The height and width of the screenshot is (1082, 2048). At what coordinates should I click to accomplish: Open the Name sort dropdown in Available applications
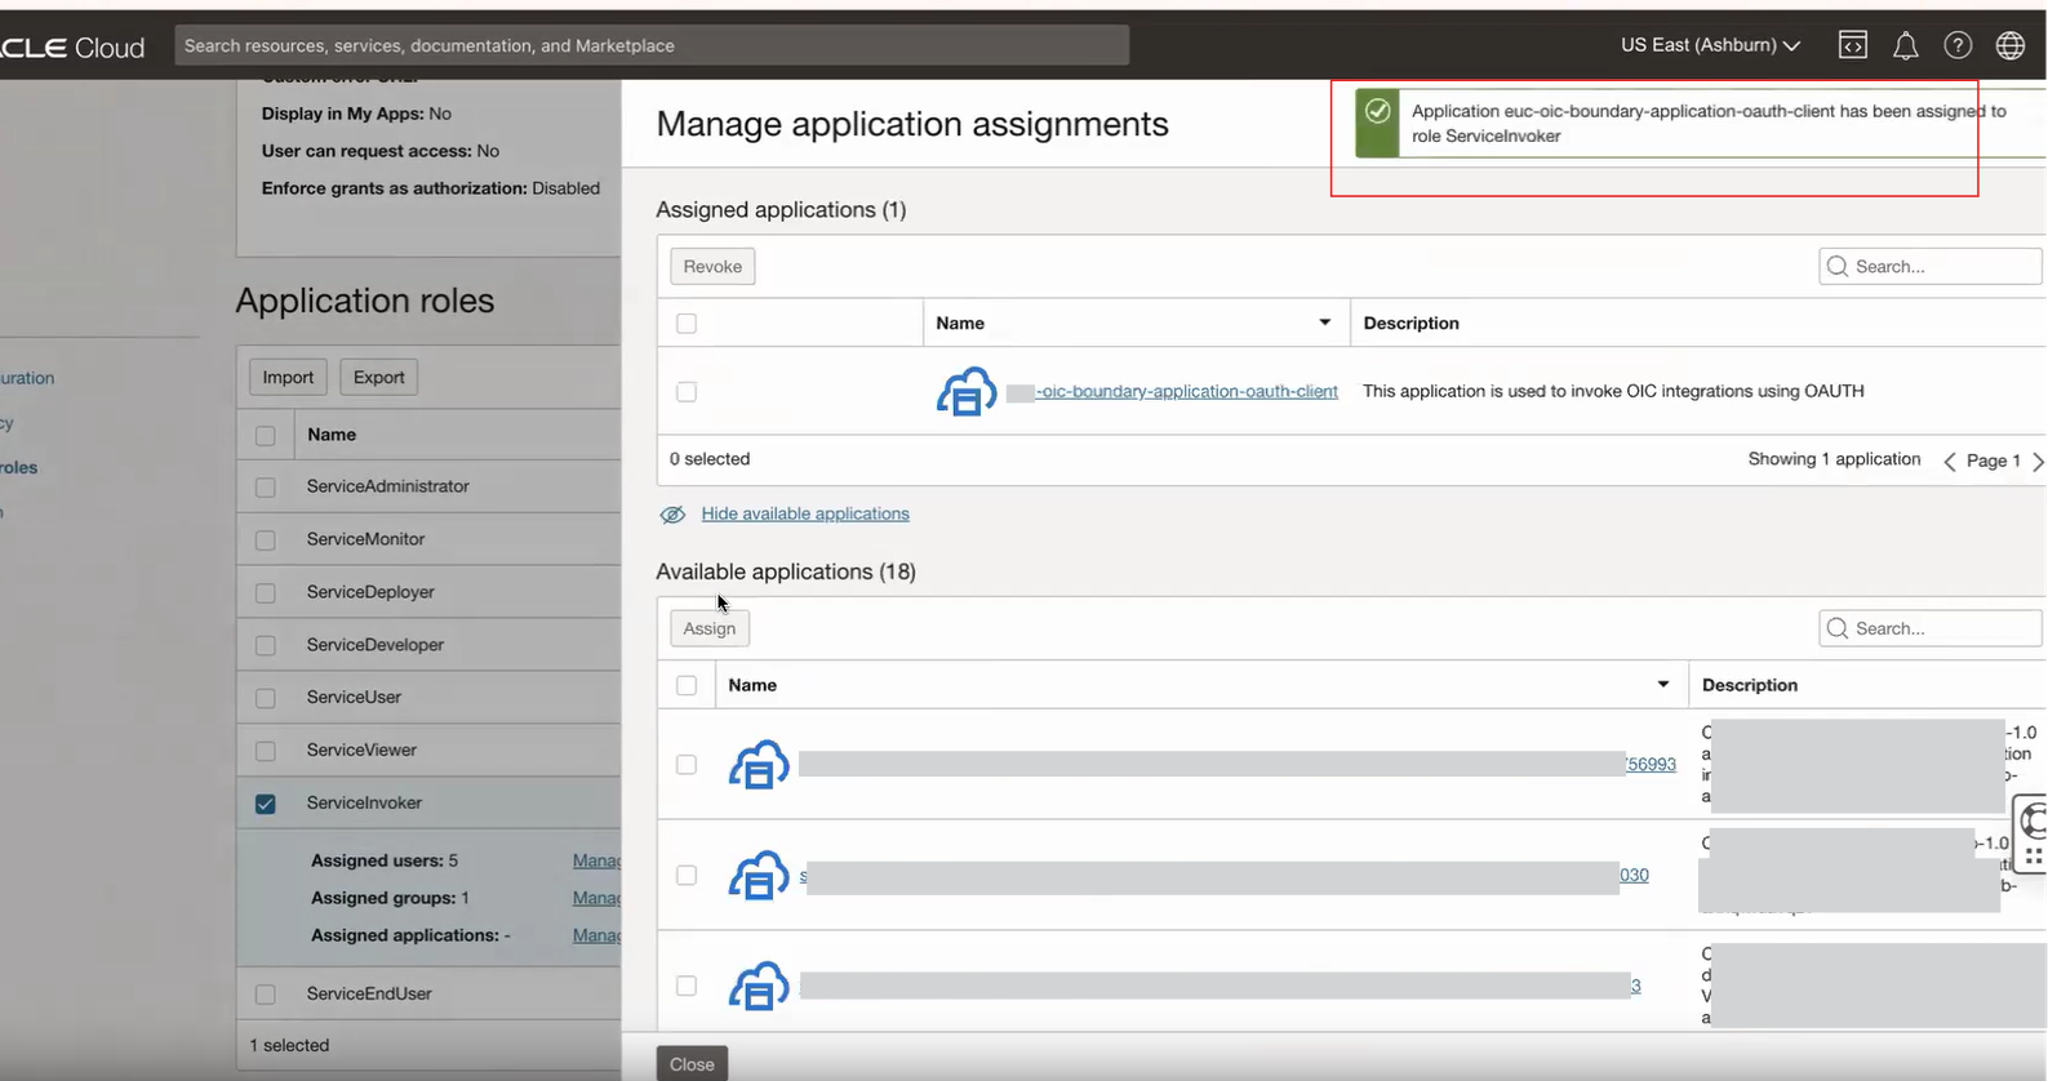click(x=1663, y=684)
